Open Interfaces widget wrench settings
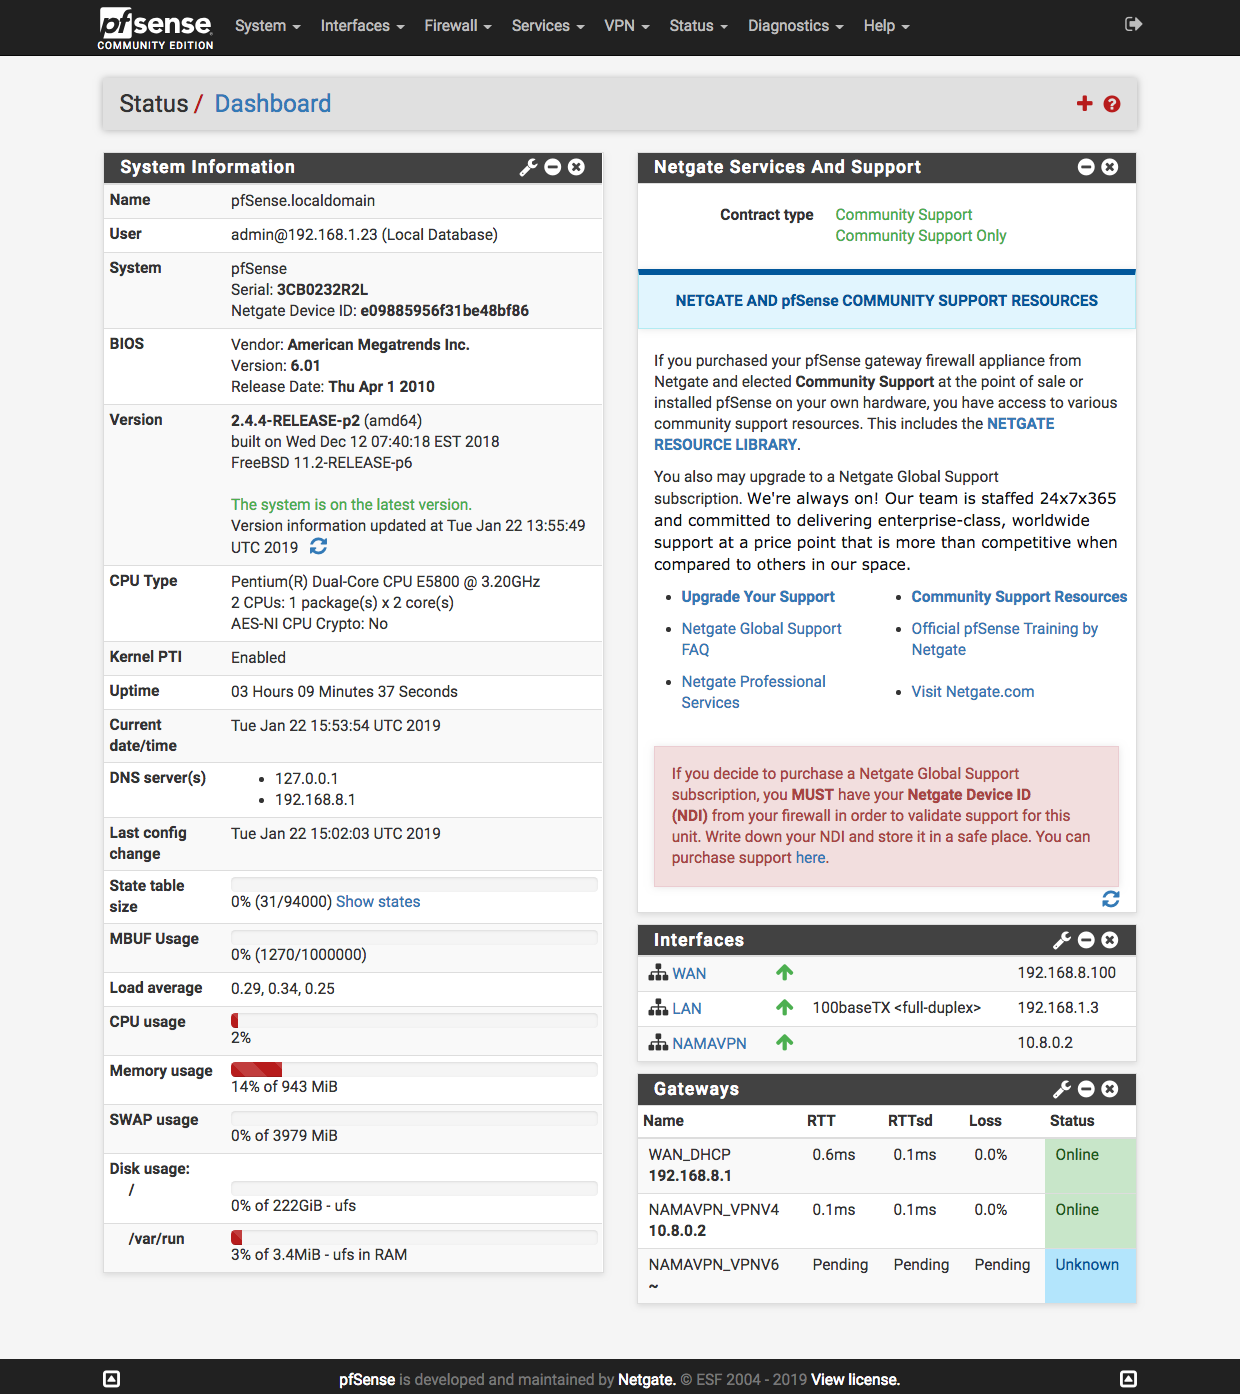 (1062, 940)
